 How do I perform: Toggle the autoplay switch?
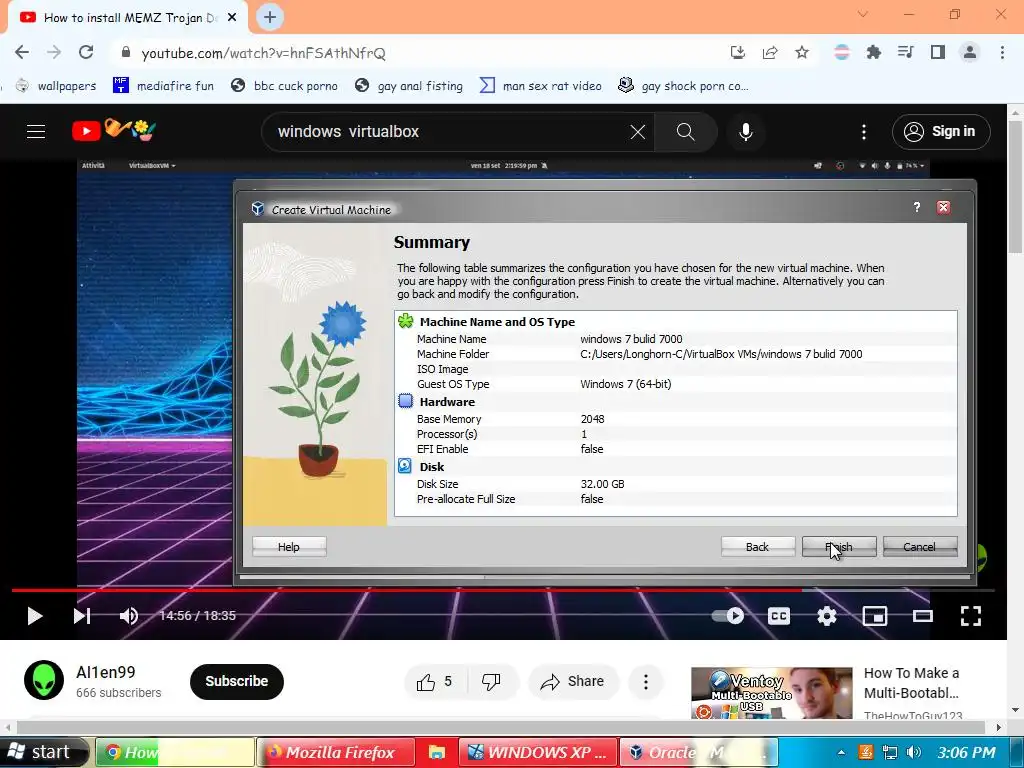pos(728,616)
